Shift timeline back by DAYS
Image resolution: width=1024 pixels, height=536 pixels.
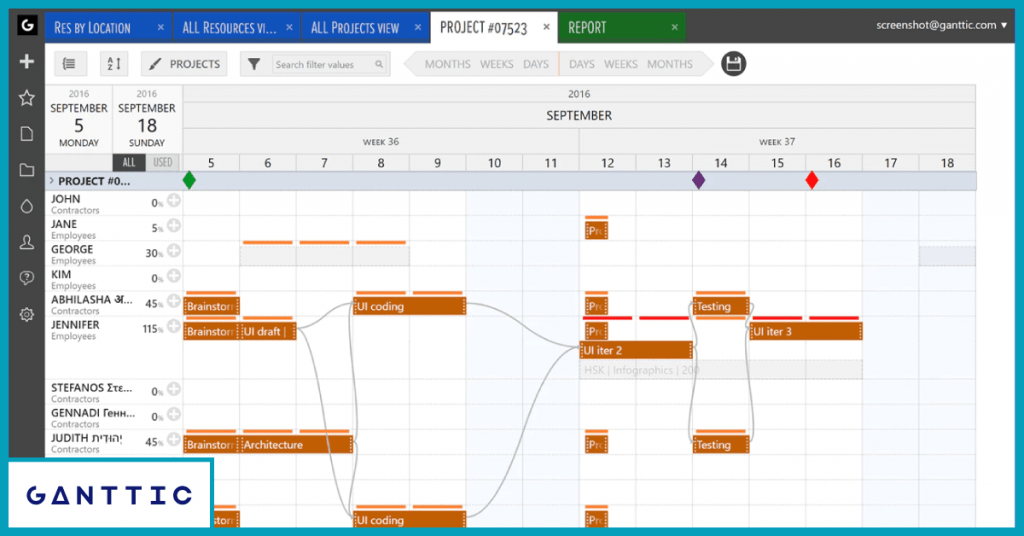click(x=536, y=64)
